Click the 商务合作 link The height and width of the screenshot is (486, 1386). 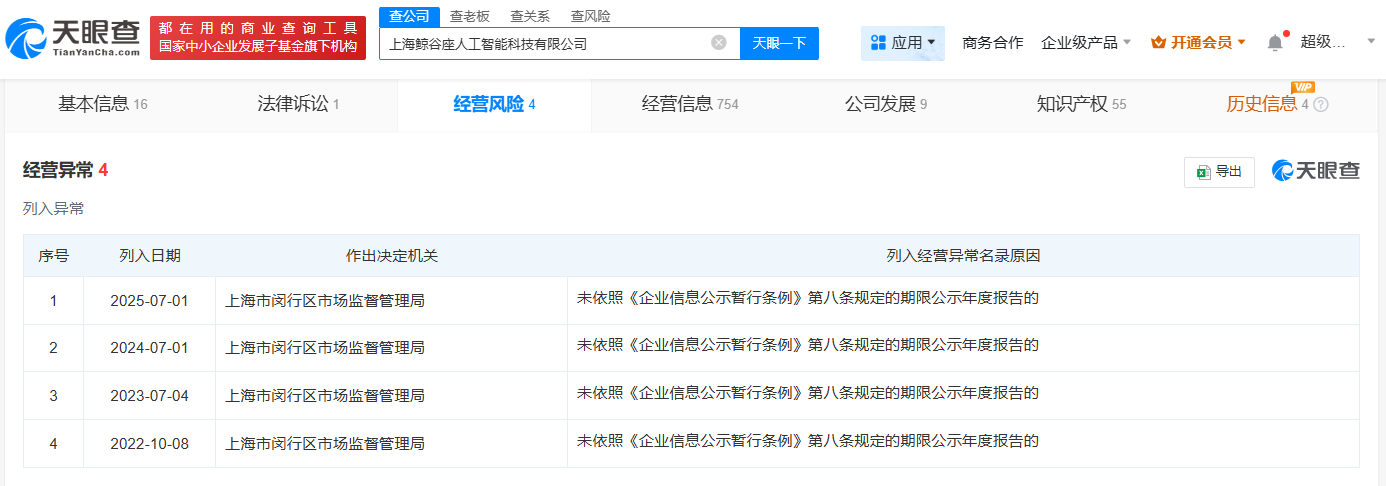tap(992, 43)
